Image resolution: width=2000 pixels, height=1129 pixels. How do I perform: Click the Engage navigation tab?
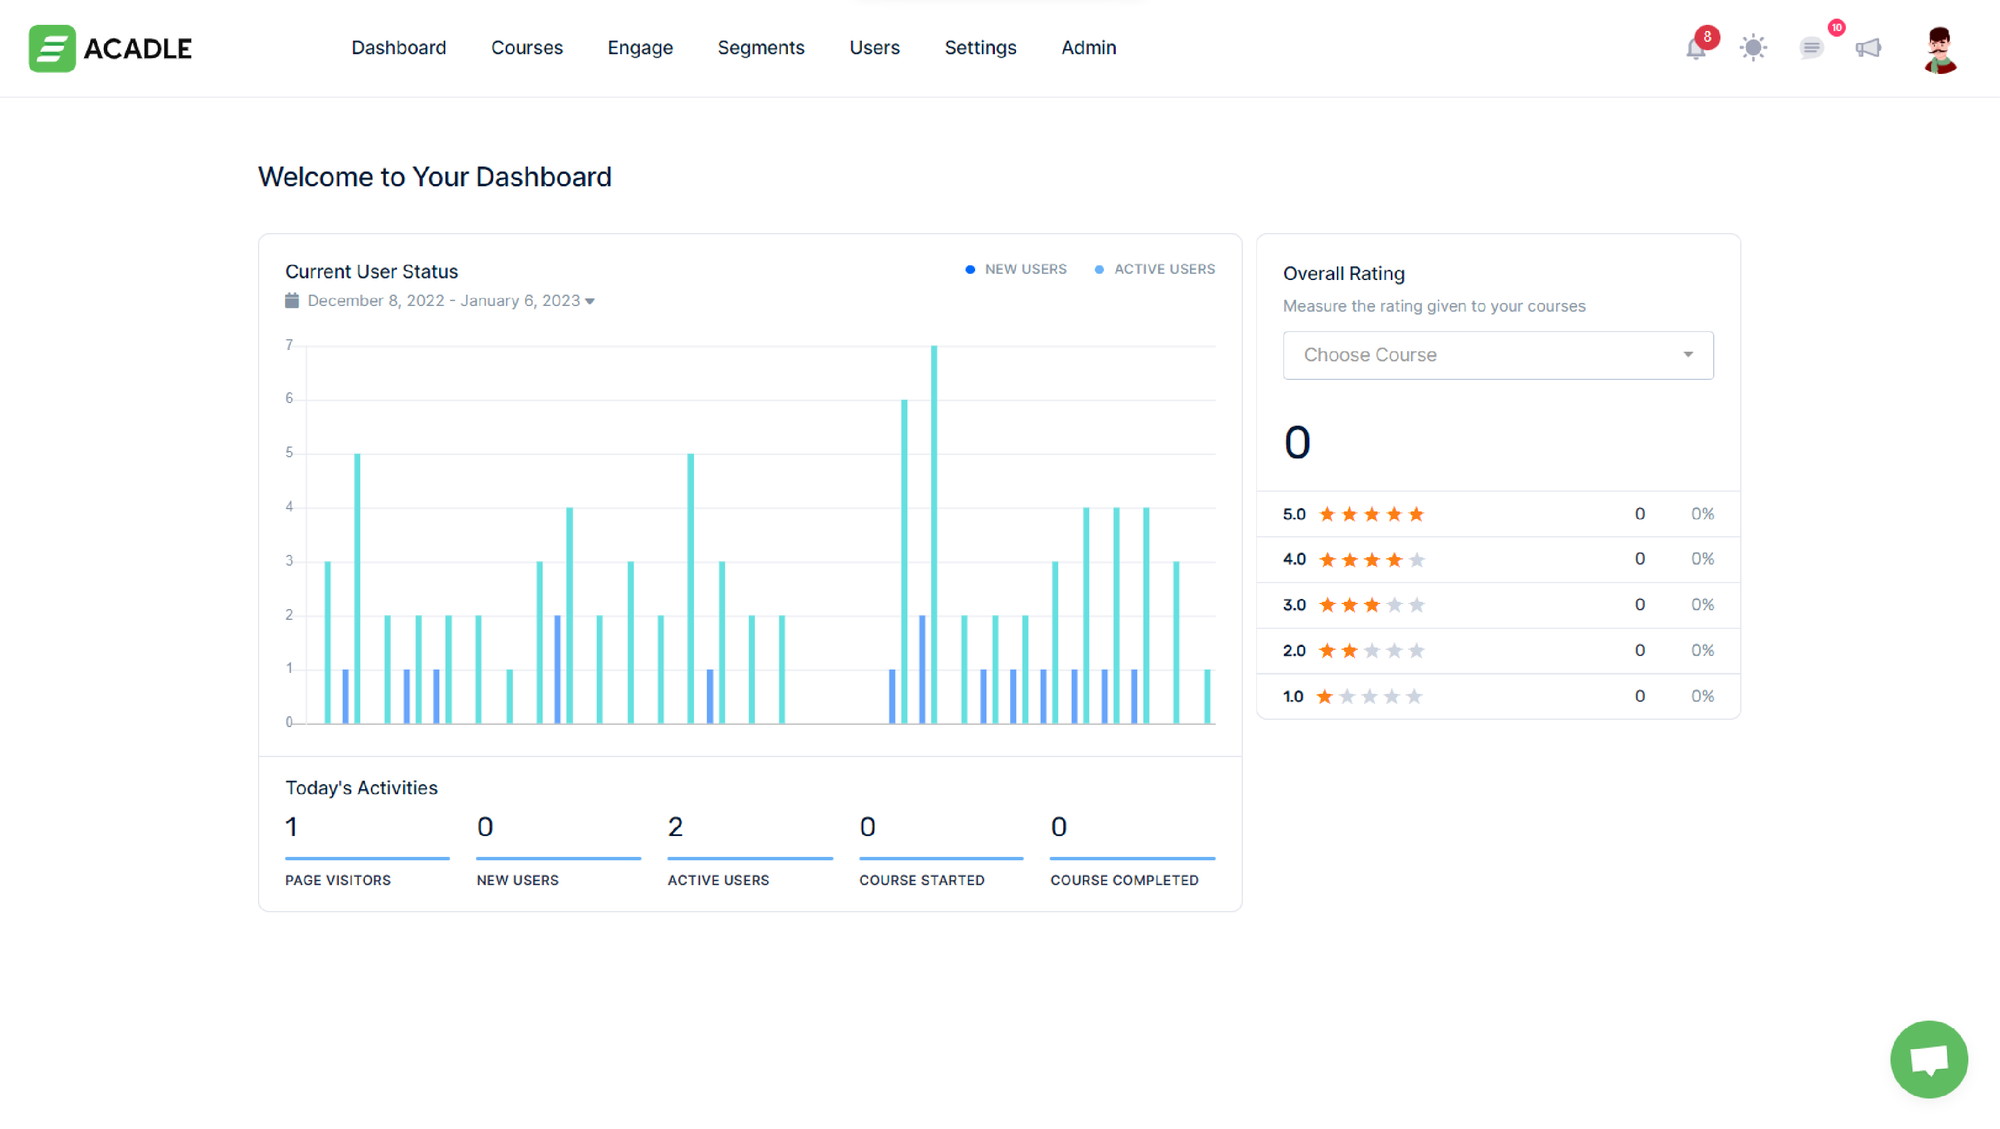tap(640, 47)
